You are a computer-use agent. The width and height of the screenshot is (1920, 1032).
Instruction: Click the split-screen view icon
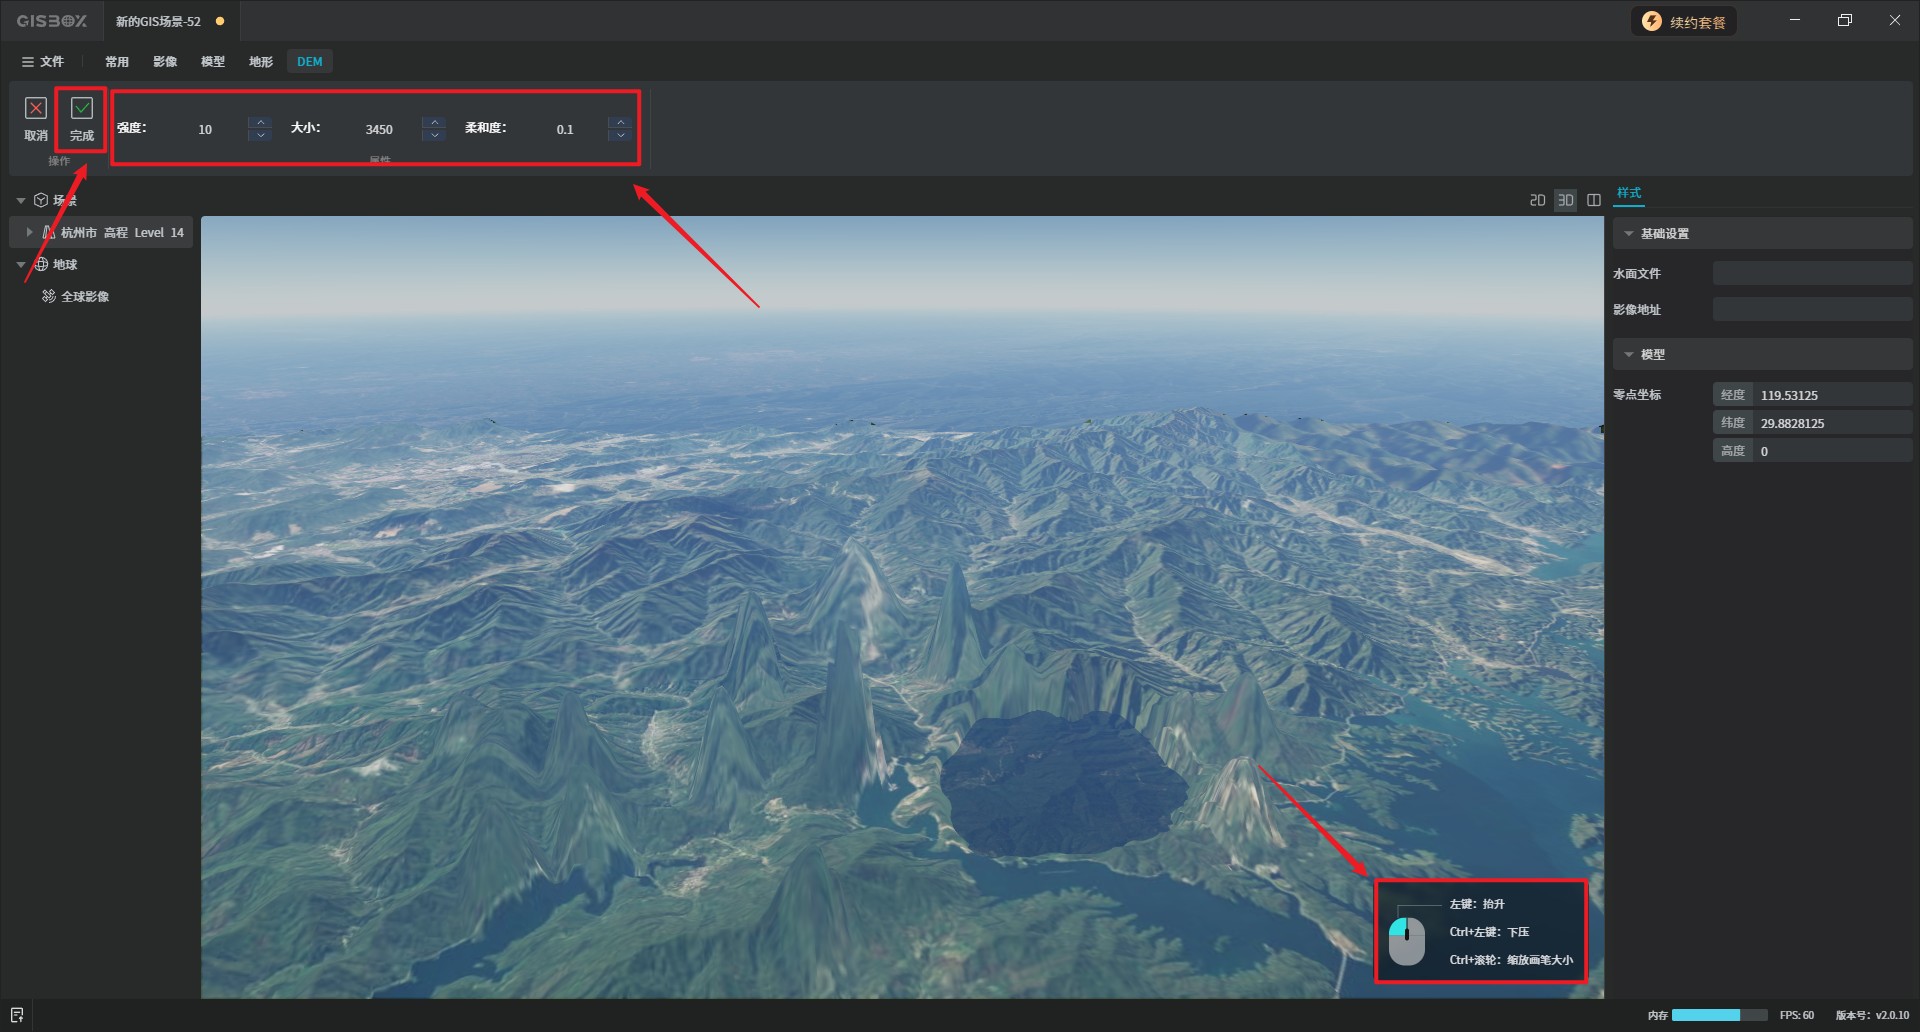[1594, 201]
